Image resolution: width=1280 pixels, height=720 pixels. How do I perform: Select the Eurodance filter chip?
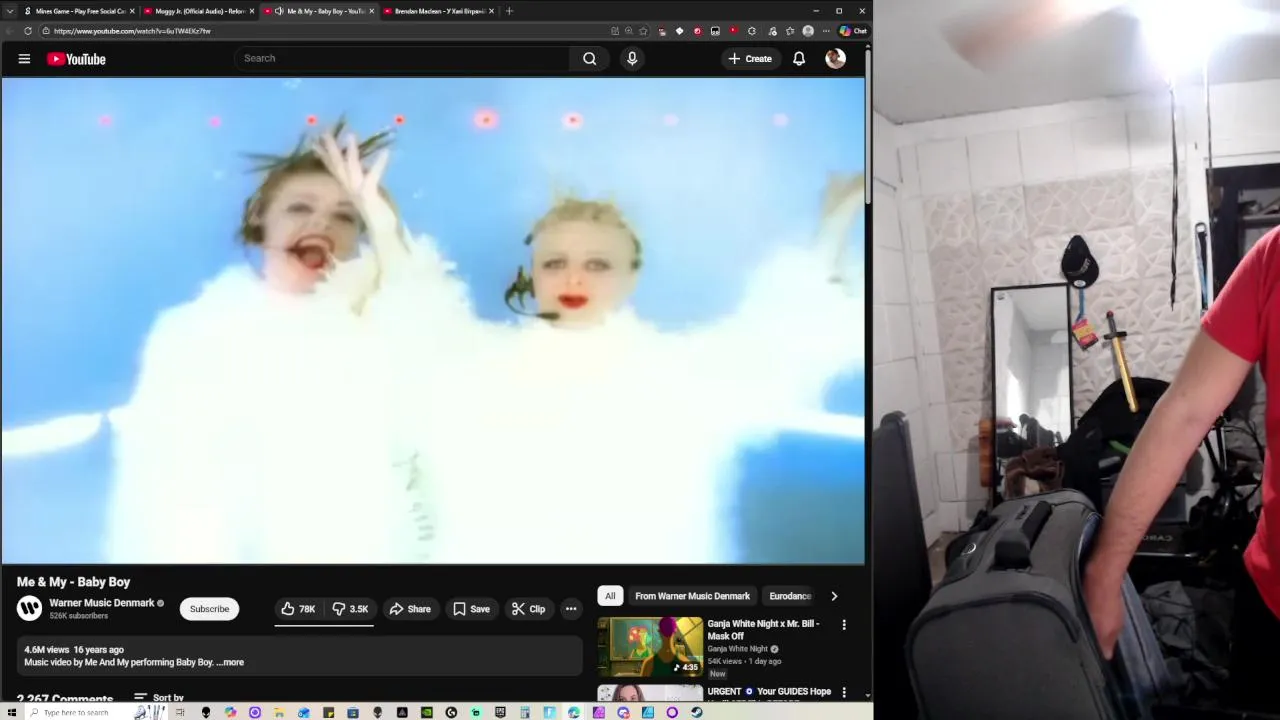pos(790,596)
